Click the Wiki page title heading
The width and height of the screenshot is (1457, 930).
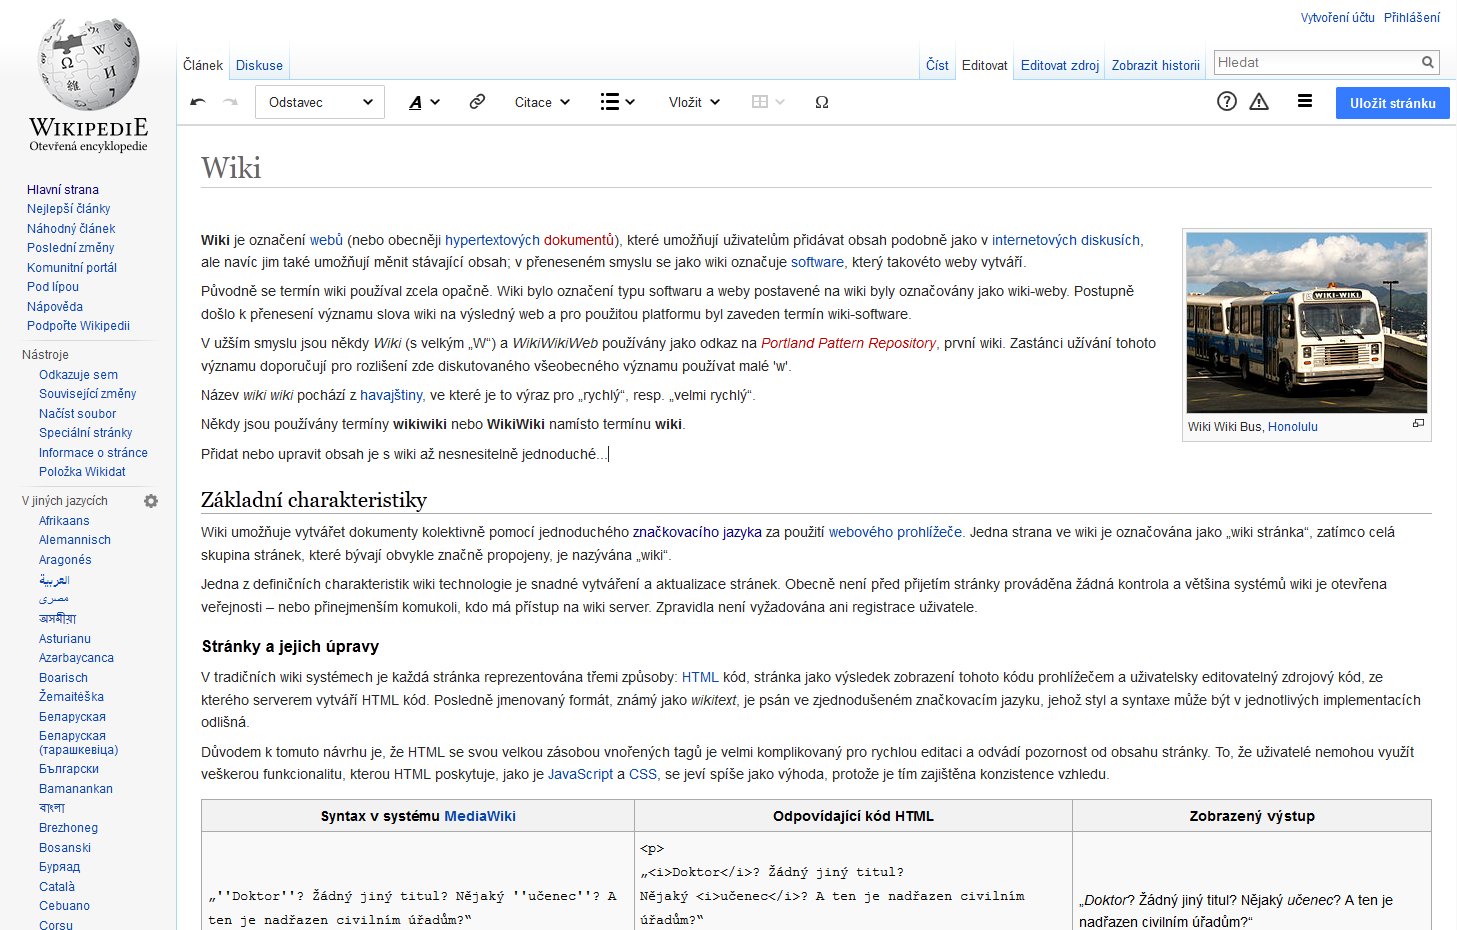[x=231, y=167]
